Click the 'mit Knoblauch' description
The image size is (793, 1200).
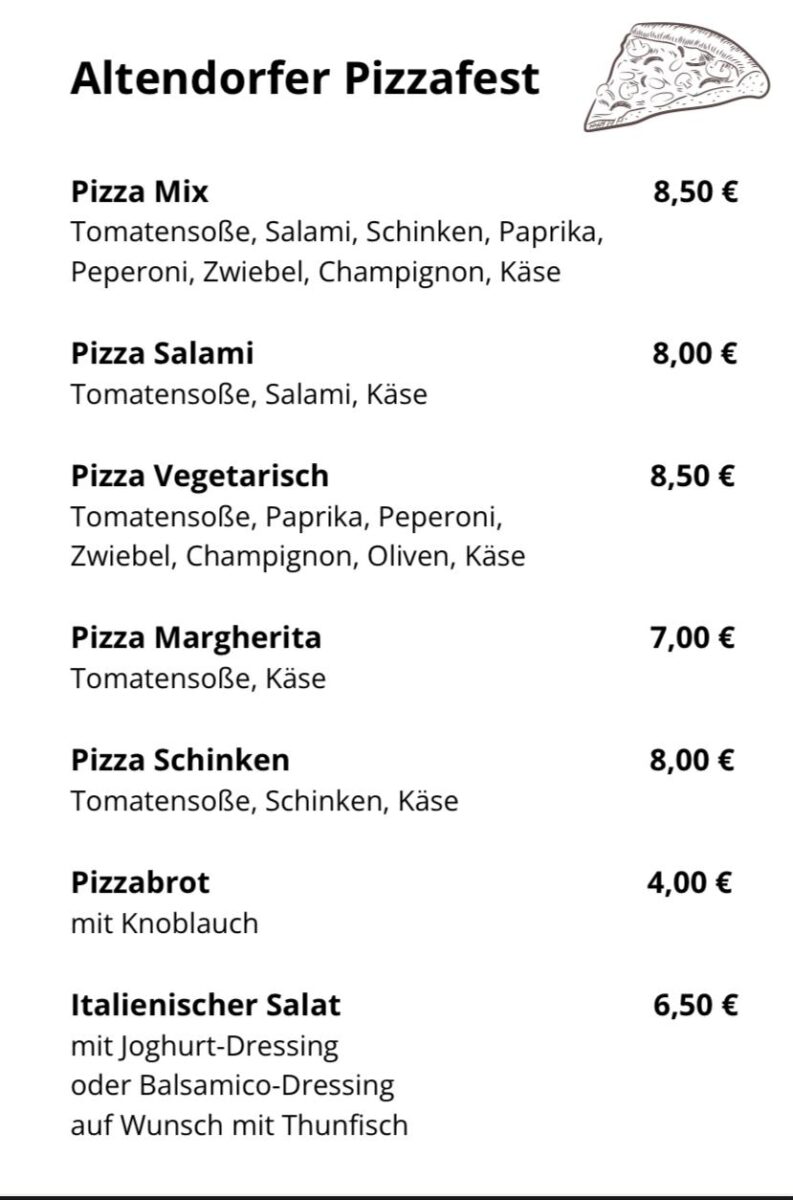click(164, 923)
